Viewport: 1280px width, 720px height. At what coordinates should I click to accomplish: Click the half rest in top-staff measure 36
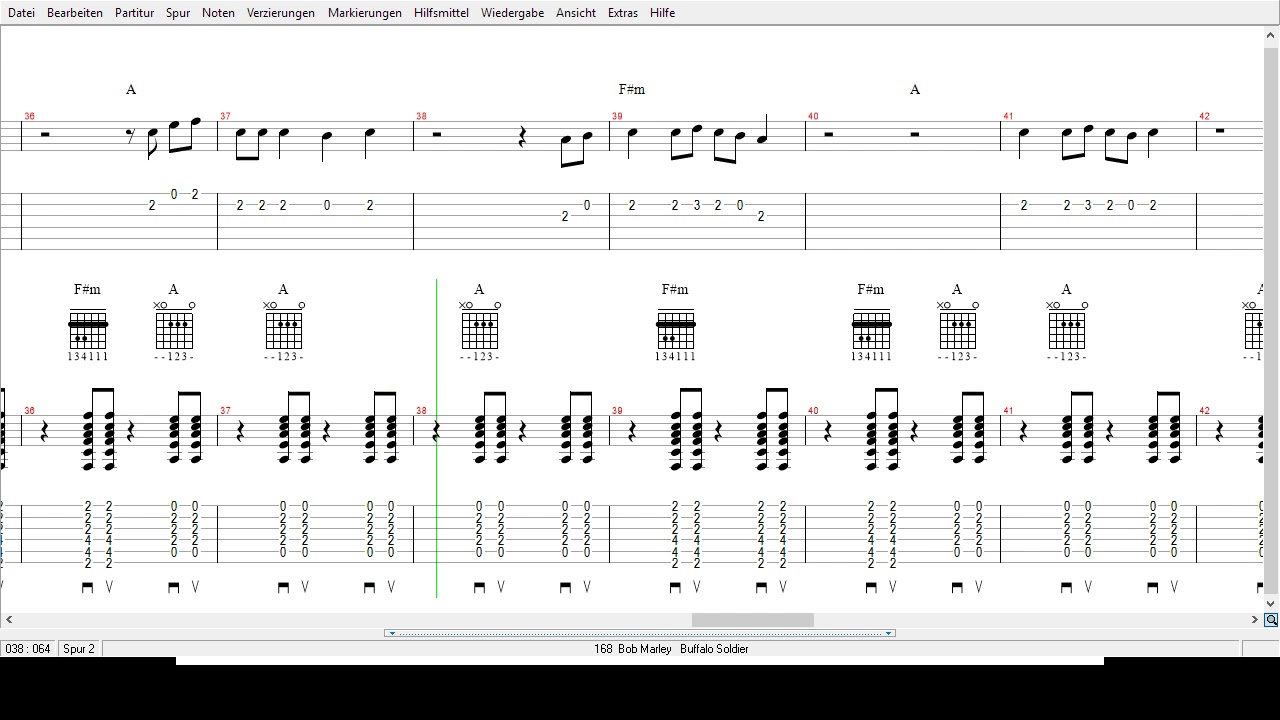45,134
